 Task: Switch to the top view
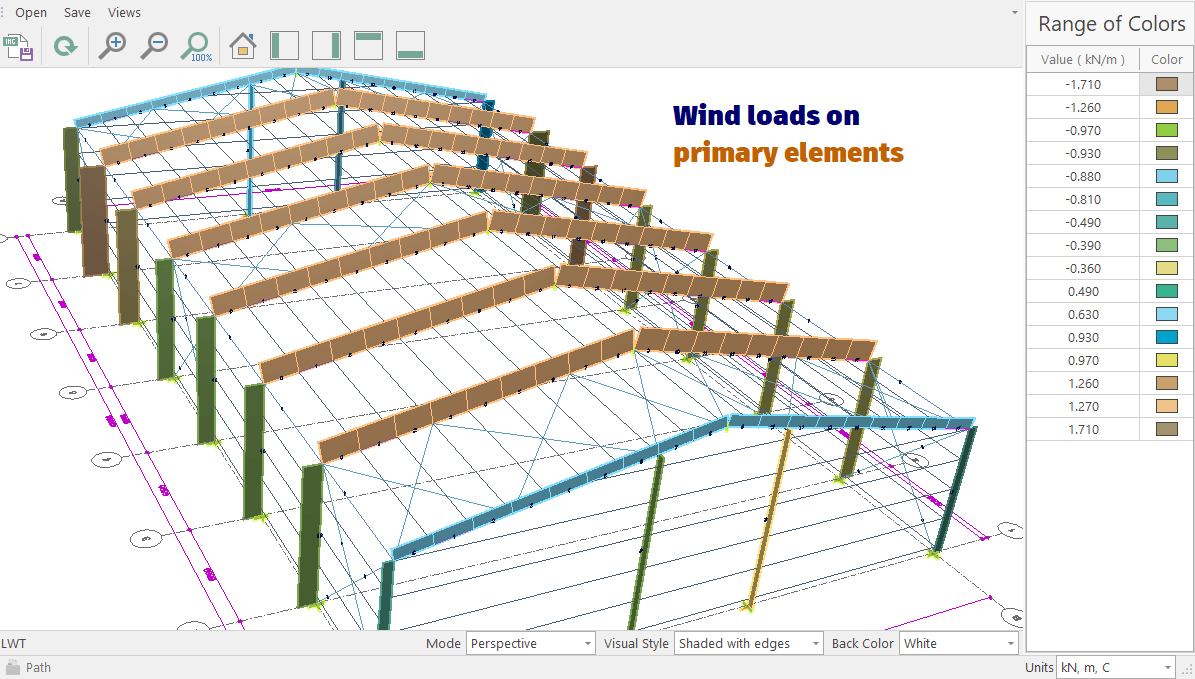pos(369,46)
